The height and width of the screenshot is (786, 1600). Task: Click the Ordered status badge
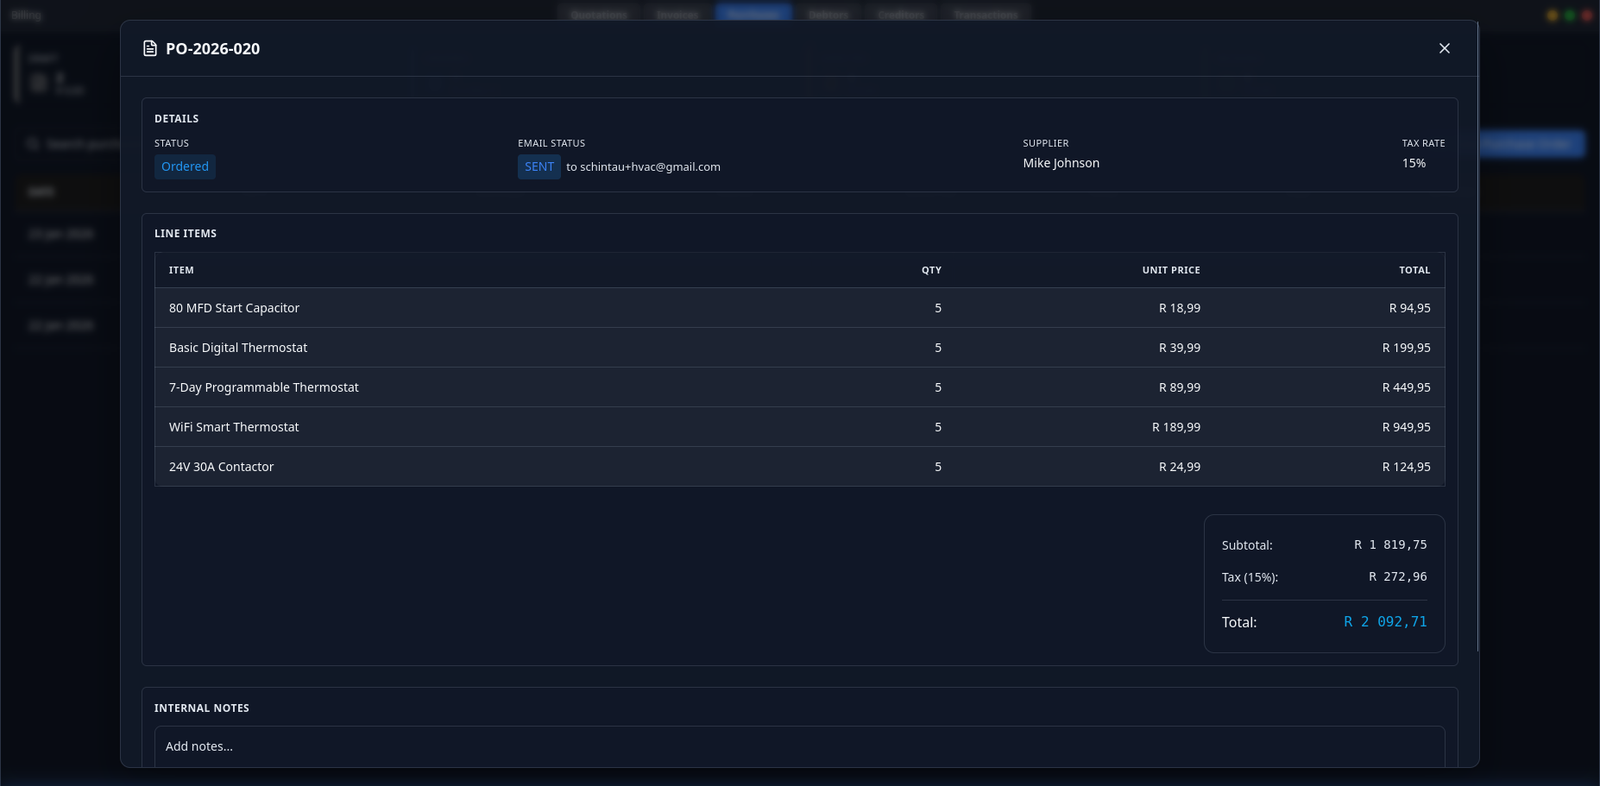tap(185, 167)
